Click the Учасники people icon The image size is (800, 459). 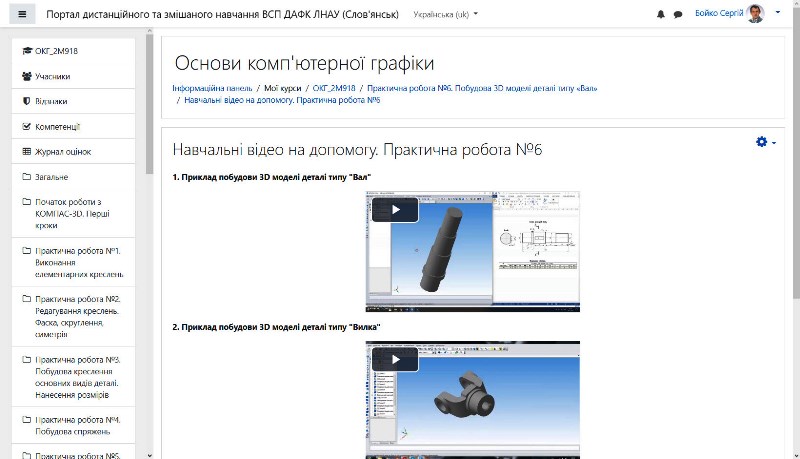pyautogui.click(x=27, y=76)
